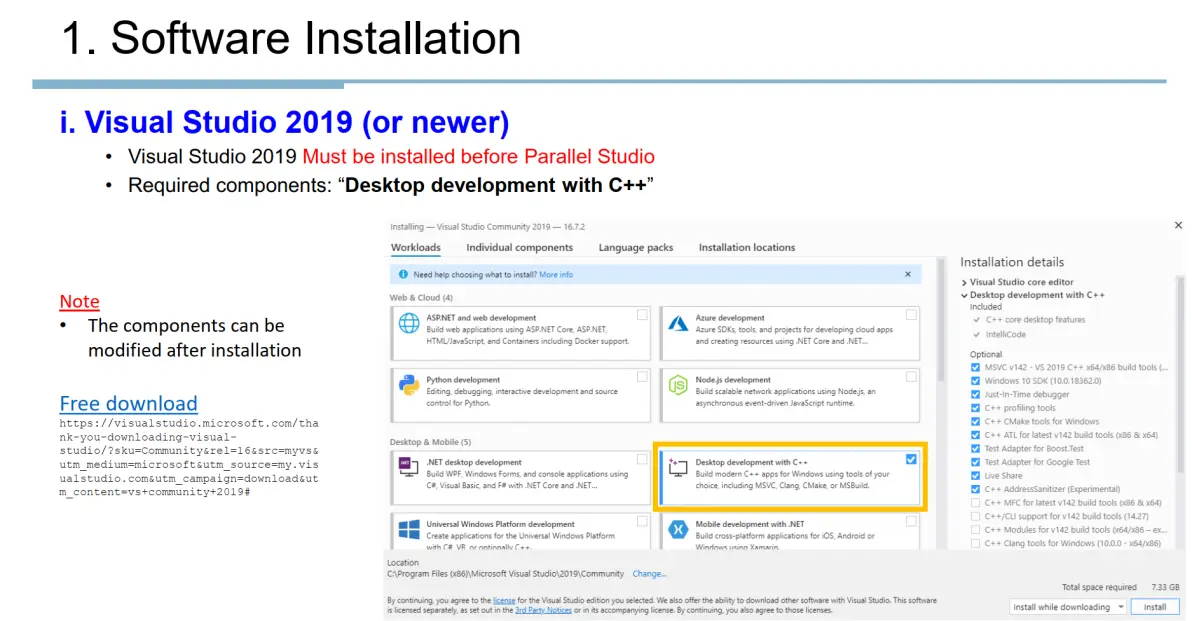
Task: Enable the C++ MFC for latest v142 checkbox
Action: [x=975, y=502]
